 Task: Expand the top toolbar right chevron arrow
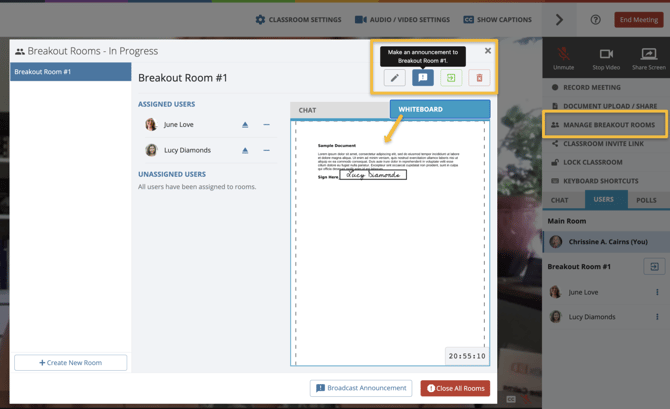click(559, 20)
